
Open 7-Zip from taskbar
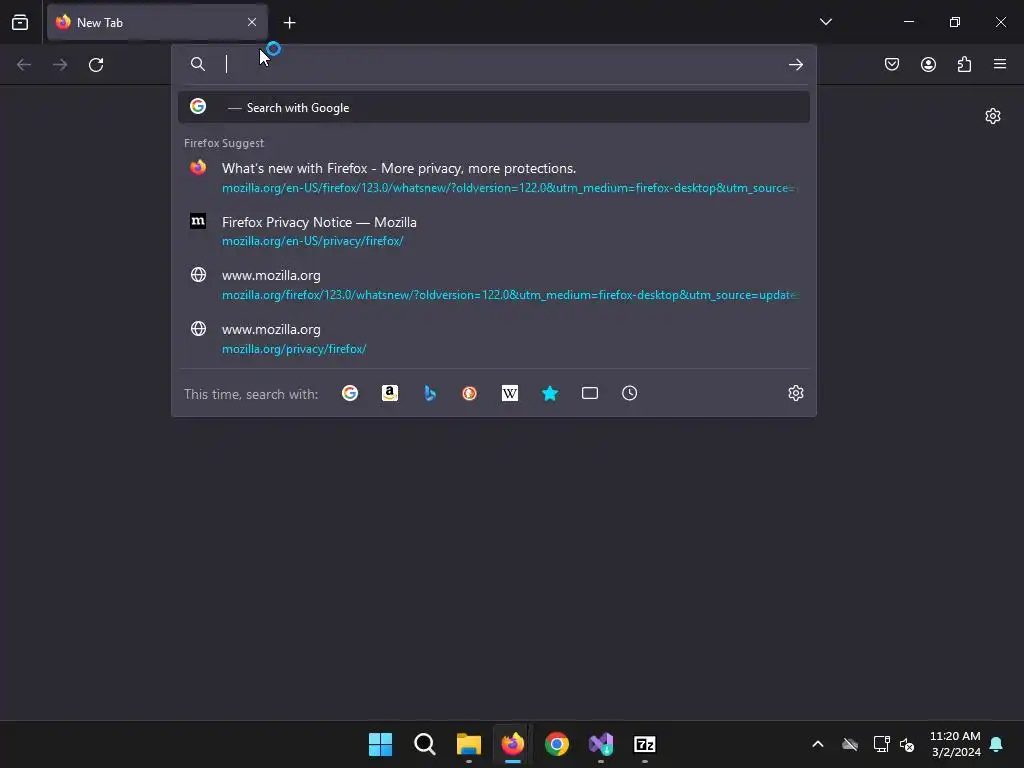coord(645,744)
